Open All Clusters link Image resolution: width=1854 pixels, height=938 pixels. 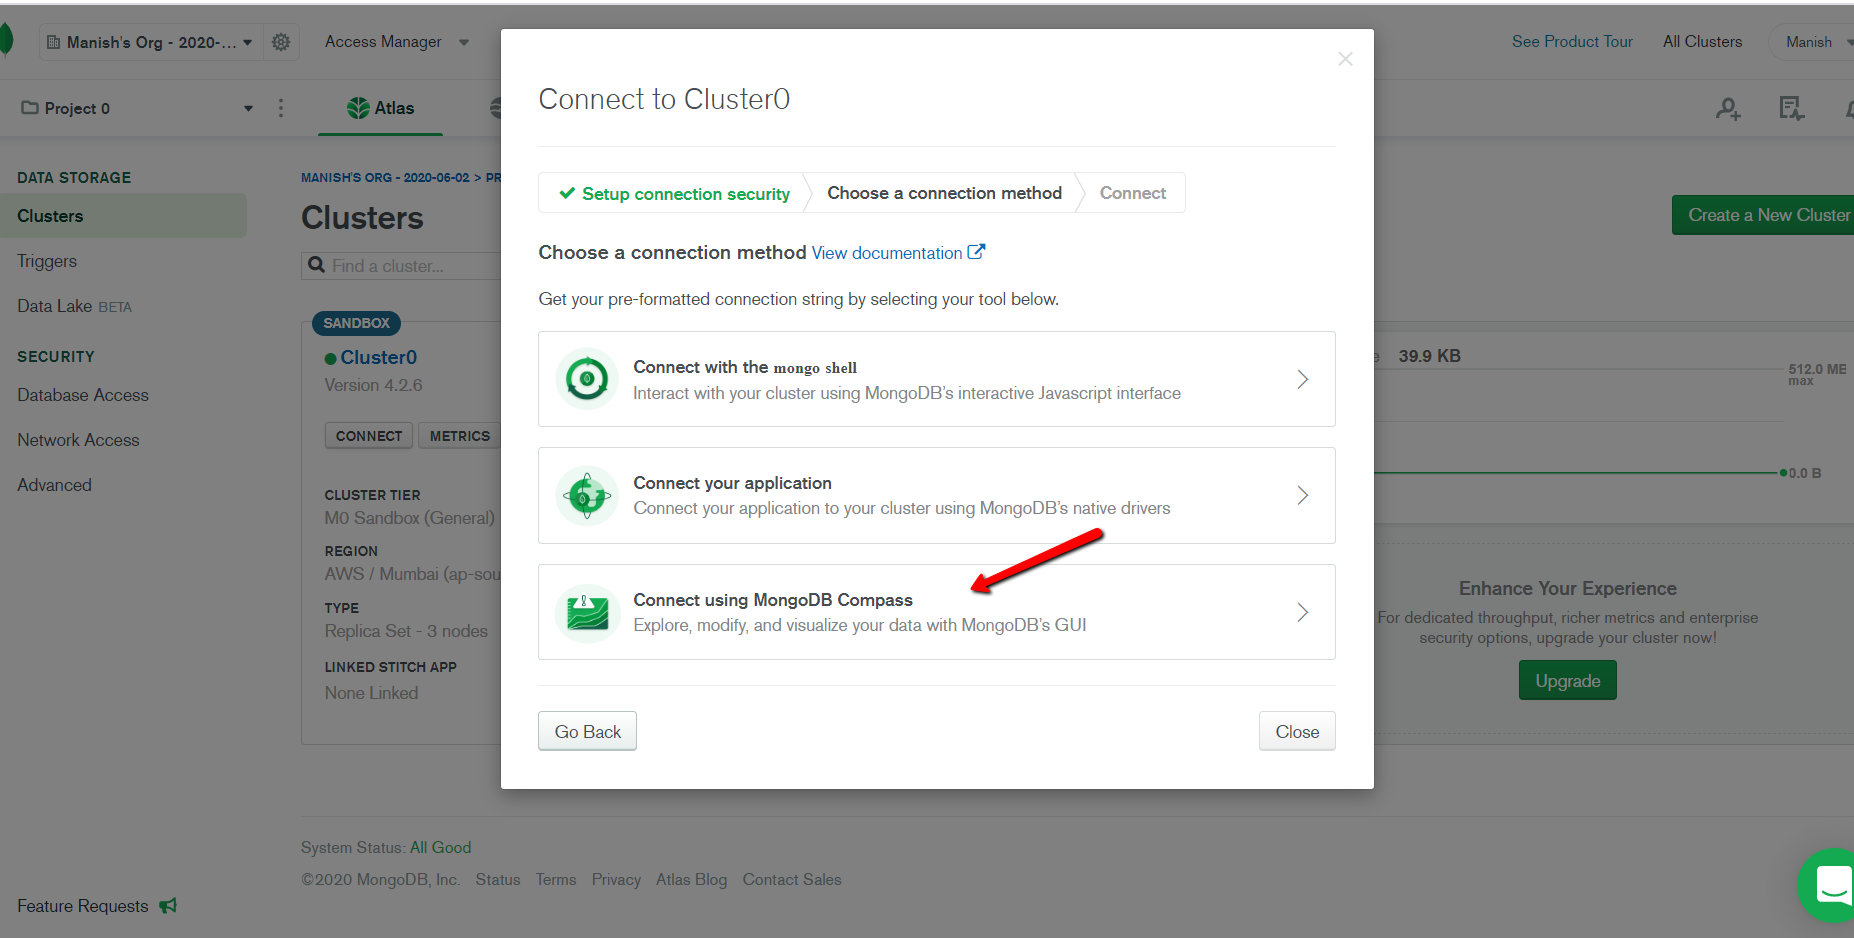coord(1702,42)
